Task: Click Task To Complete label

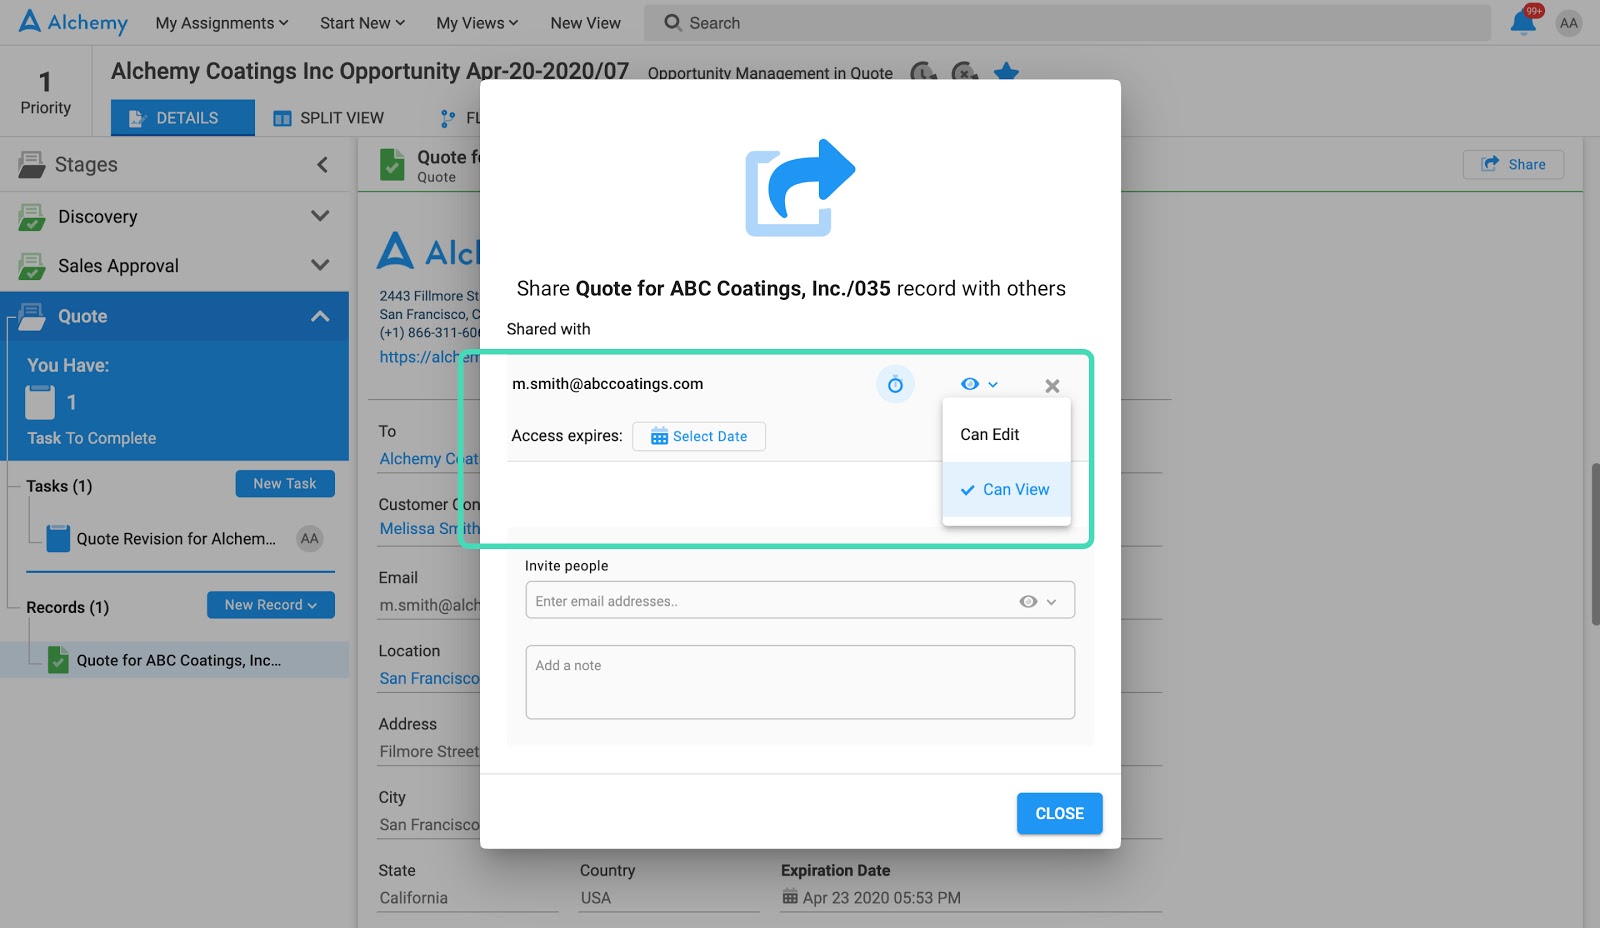Action: [x=92, y=438]
